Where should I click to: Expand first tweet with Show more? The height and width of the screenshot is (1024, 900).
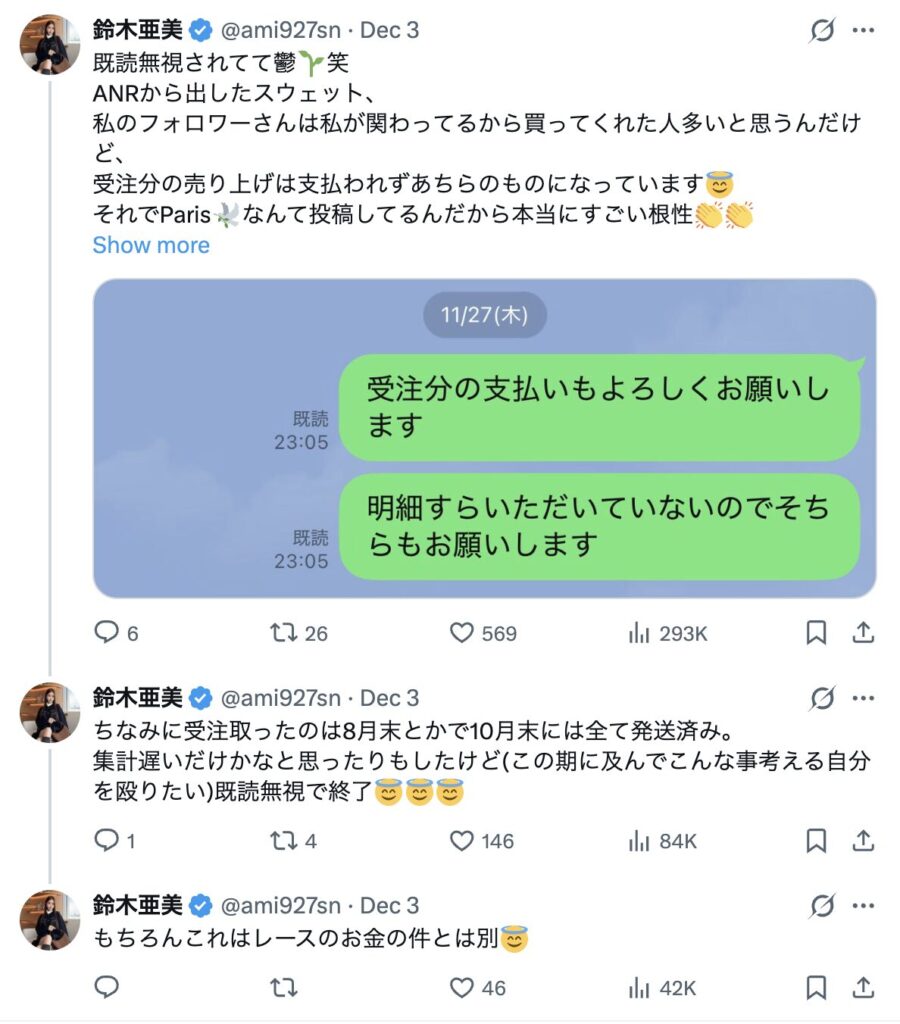(151, 245)
